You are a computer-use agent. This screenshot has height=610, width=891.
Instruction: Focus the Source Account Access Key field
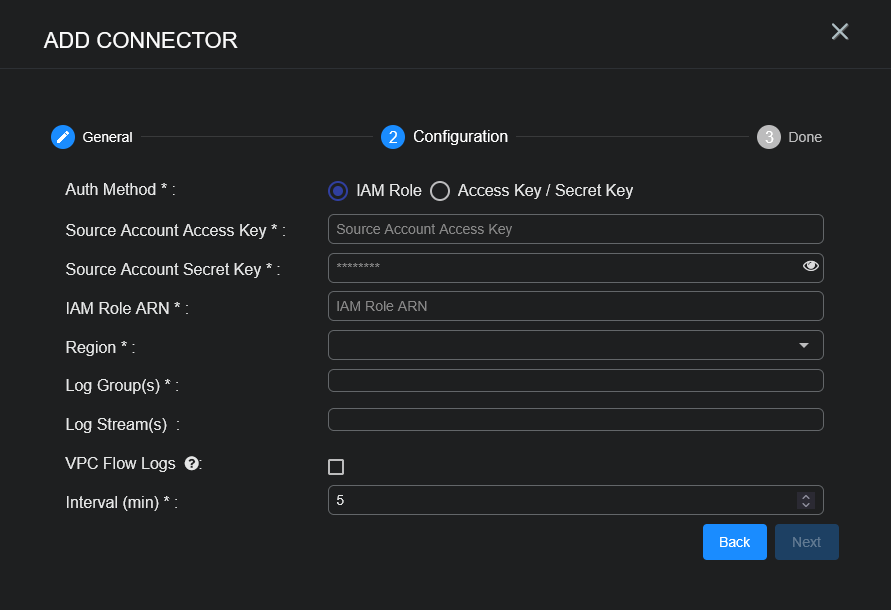(575, 229)
